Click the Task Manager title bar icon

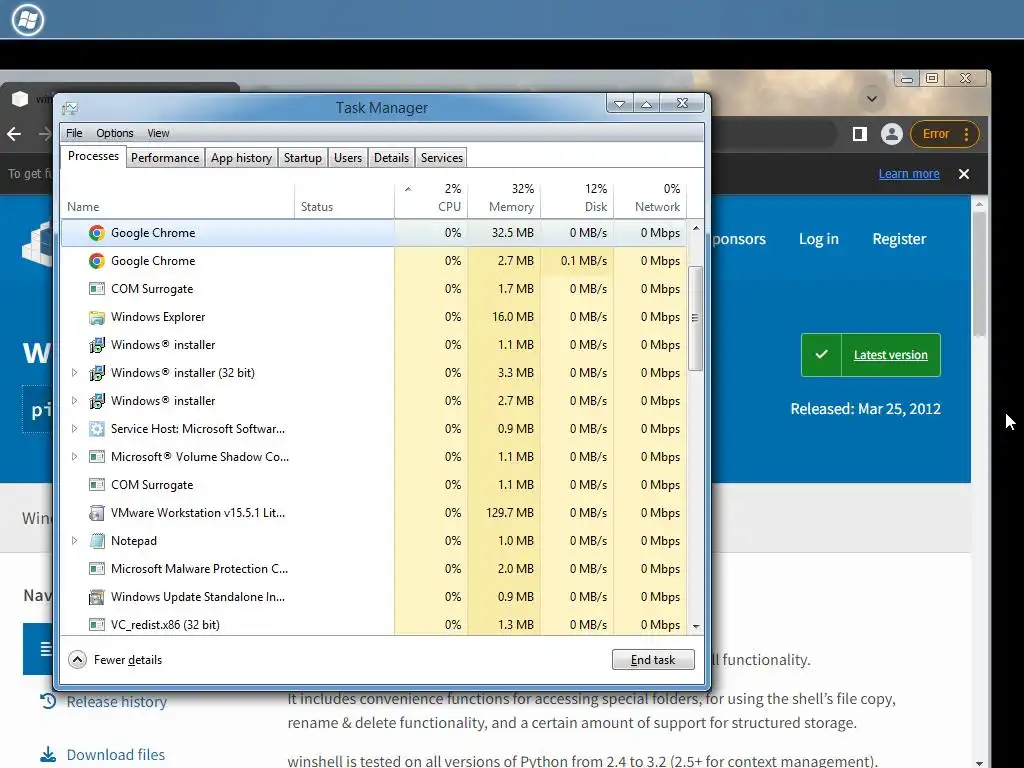pos(70,108)
